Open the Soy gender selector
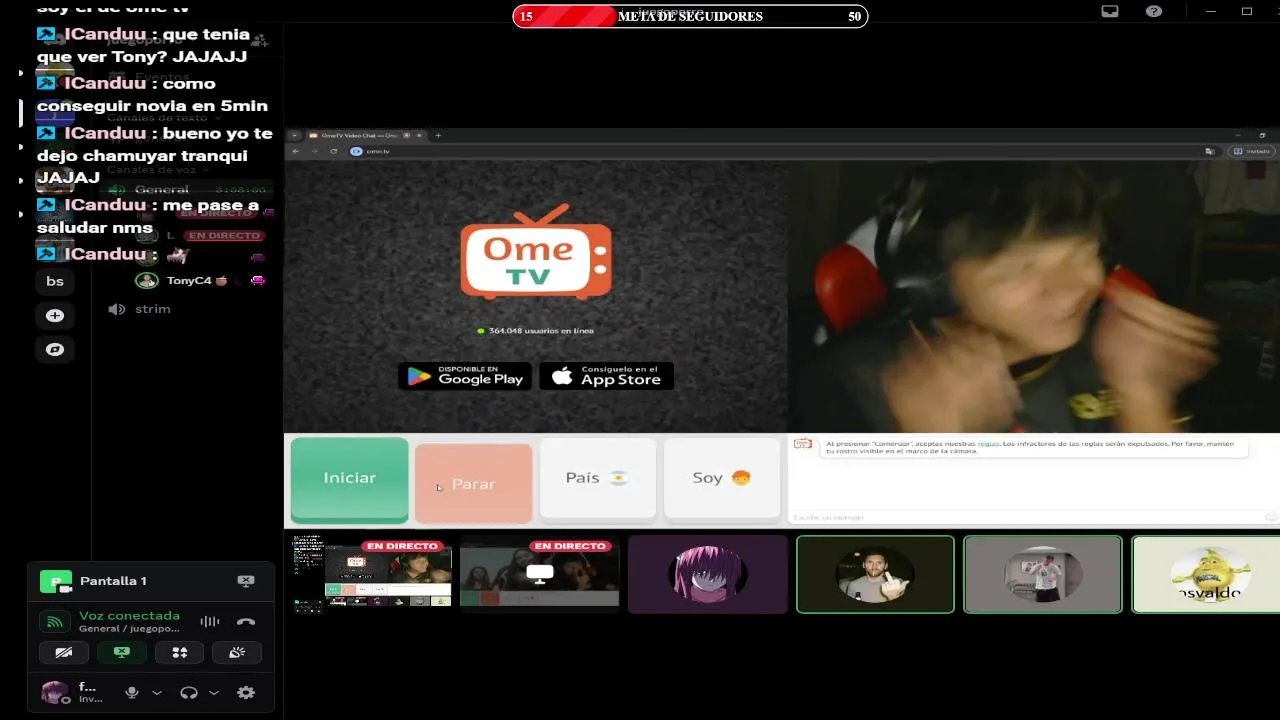The width and height of the screenshot is (1280, 720). pyautogui.click(x=721, y=478)
